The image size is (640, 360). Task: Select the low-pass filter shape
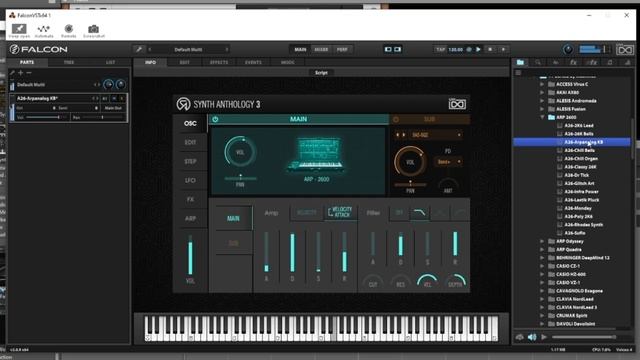419,213
